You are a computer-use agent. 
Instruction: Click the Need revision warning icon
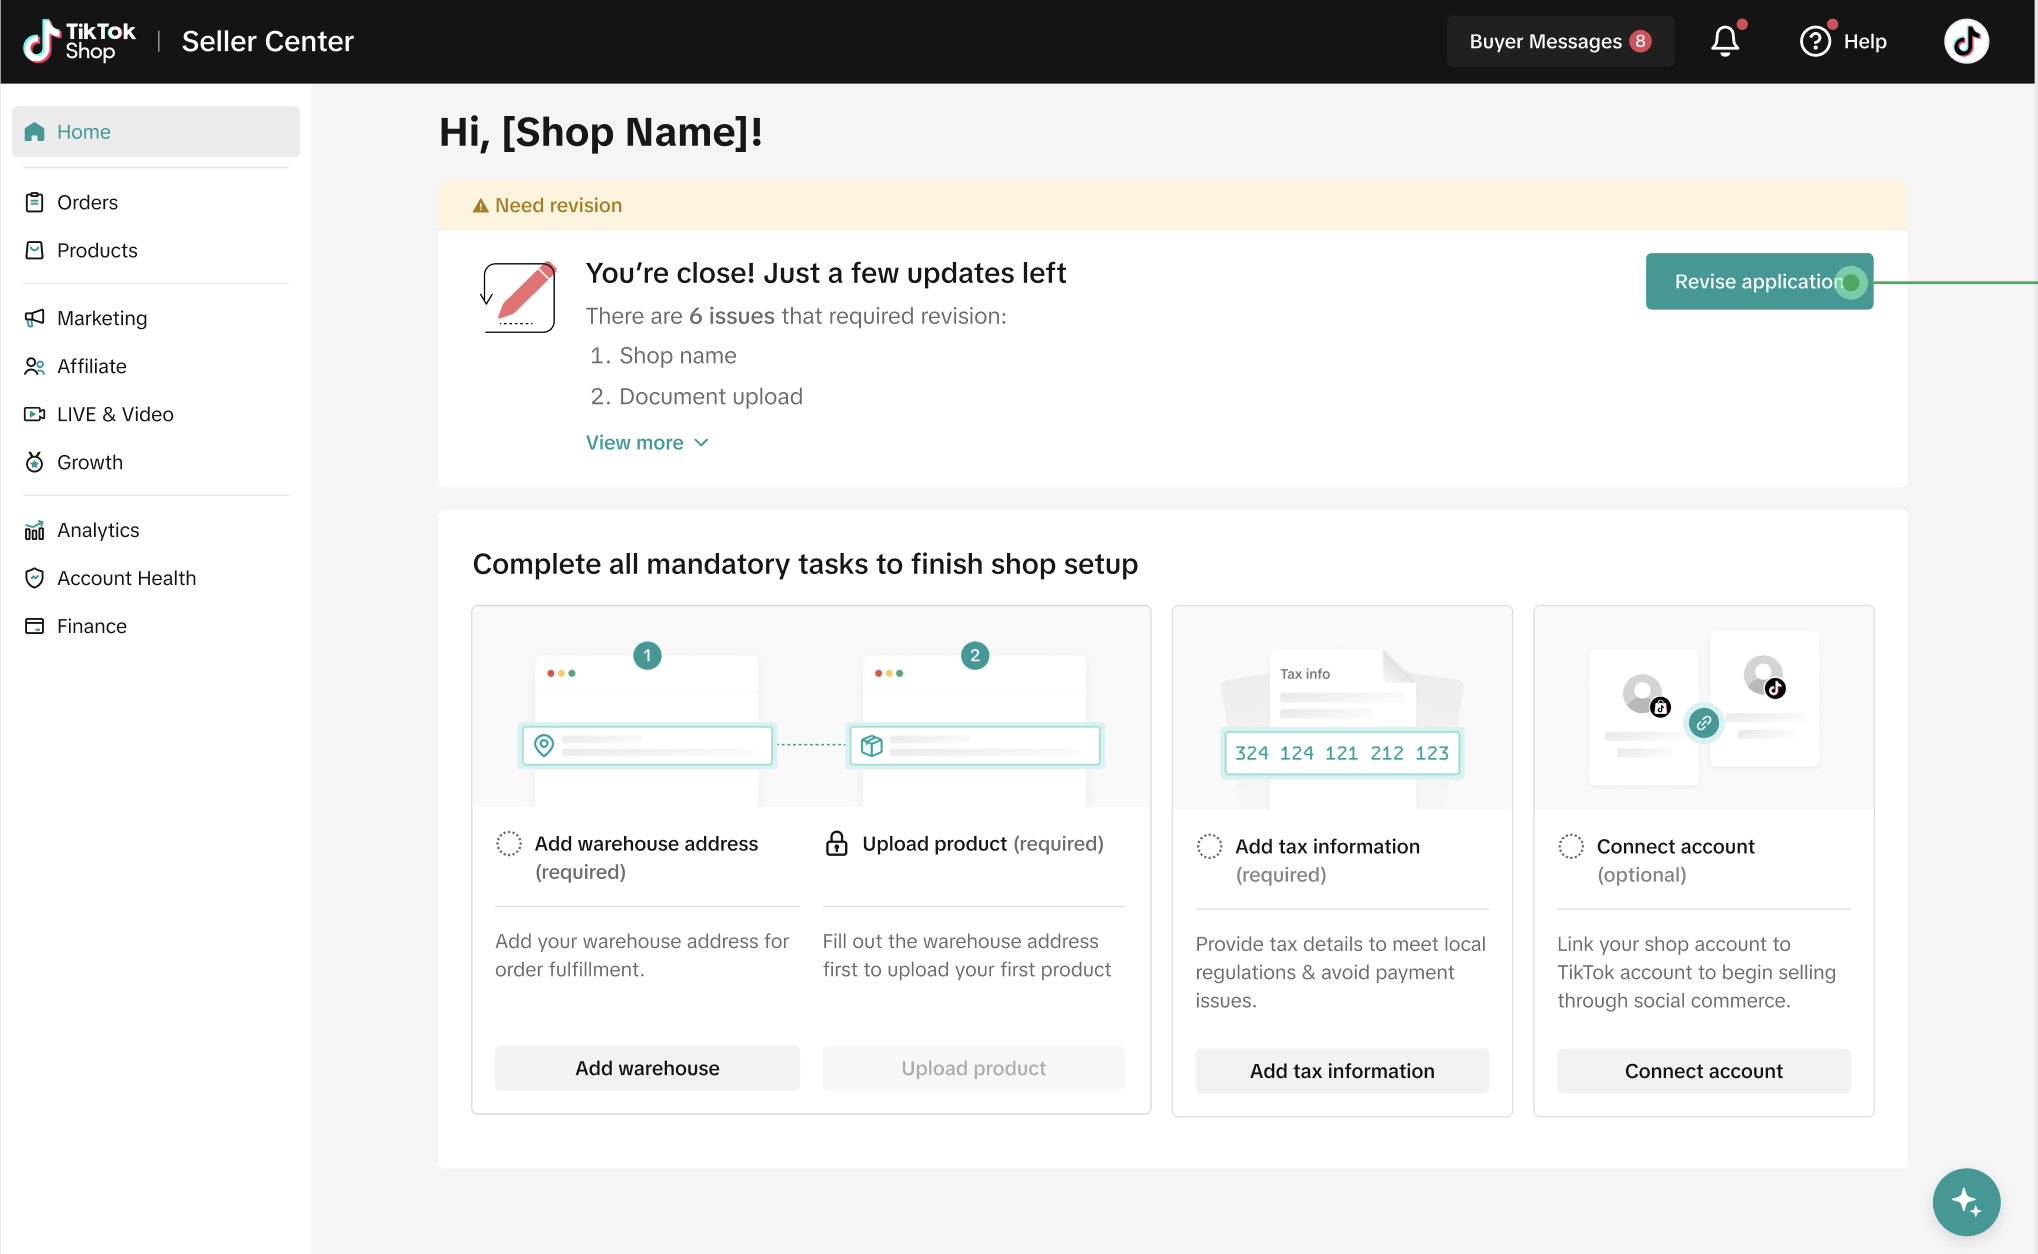click(480, 205)
